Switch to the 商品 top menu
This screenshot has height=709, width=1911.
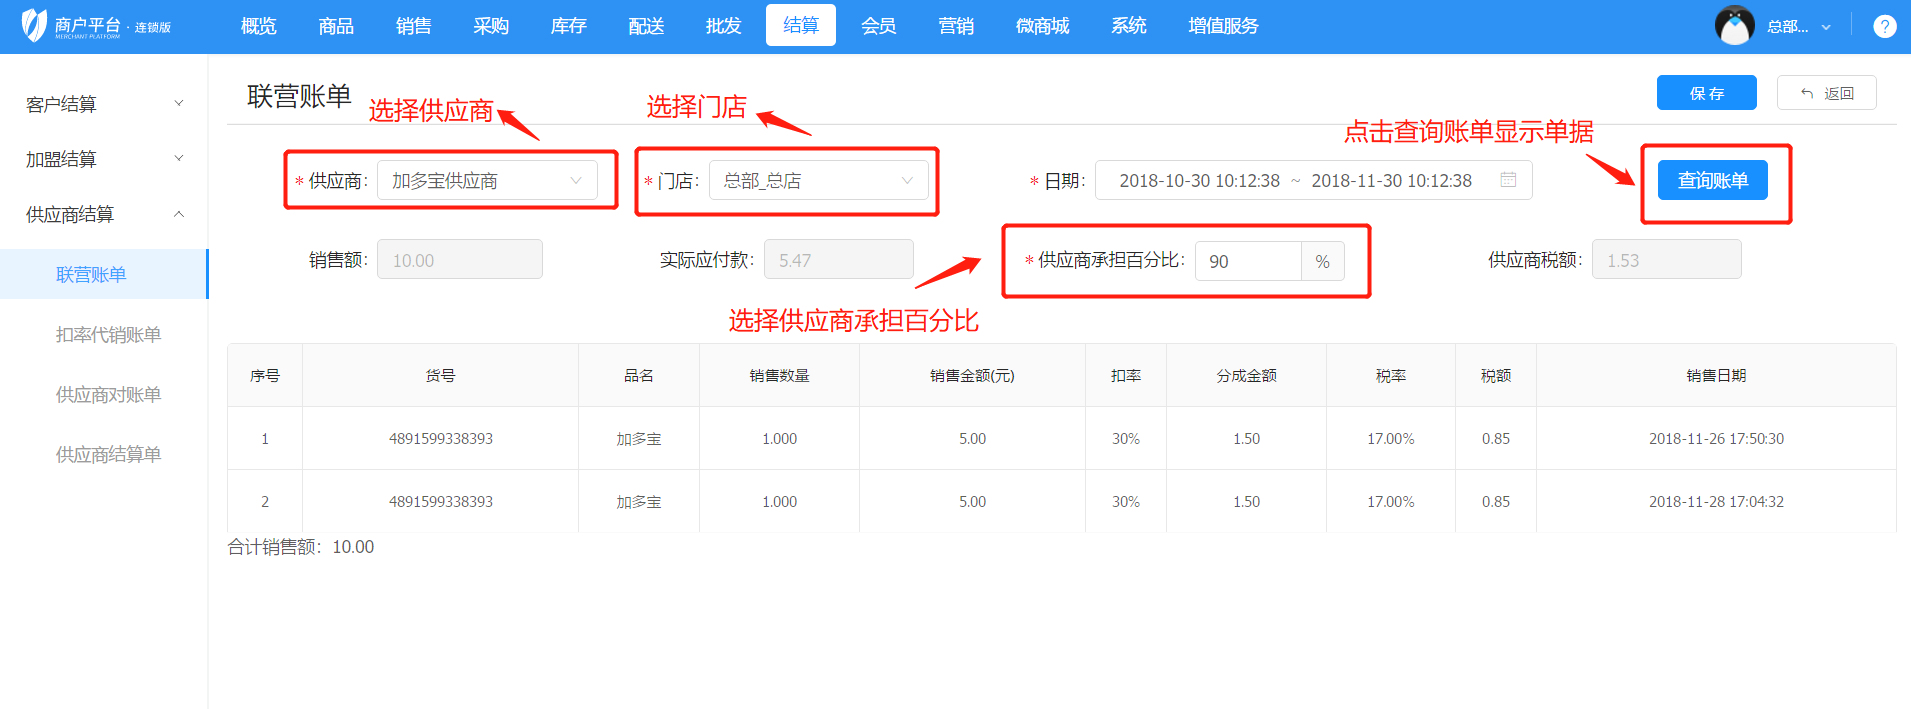tap(336, 26)
